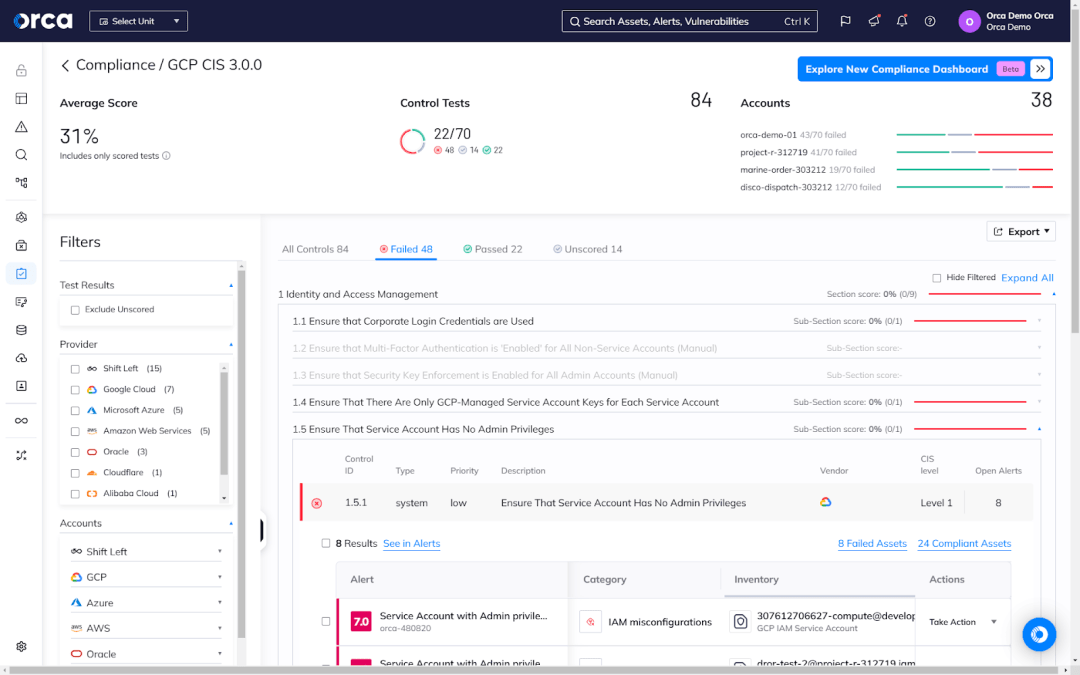Open the lock icon in left sidebar
This screenshot has width=1080, height=675.
21,70
